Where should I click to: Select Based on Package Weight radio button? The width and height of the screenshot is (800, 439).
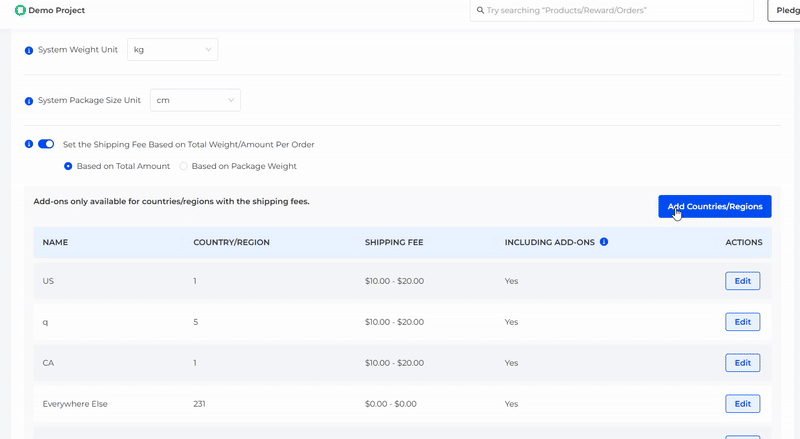(182, 166)
